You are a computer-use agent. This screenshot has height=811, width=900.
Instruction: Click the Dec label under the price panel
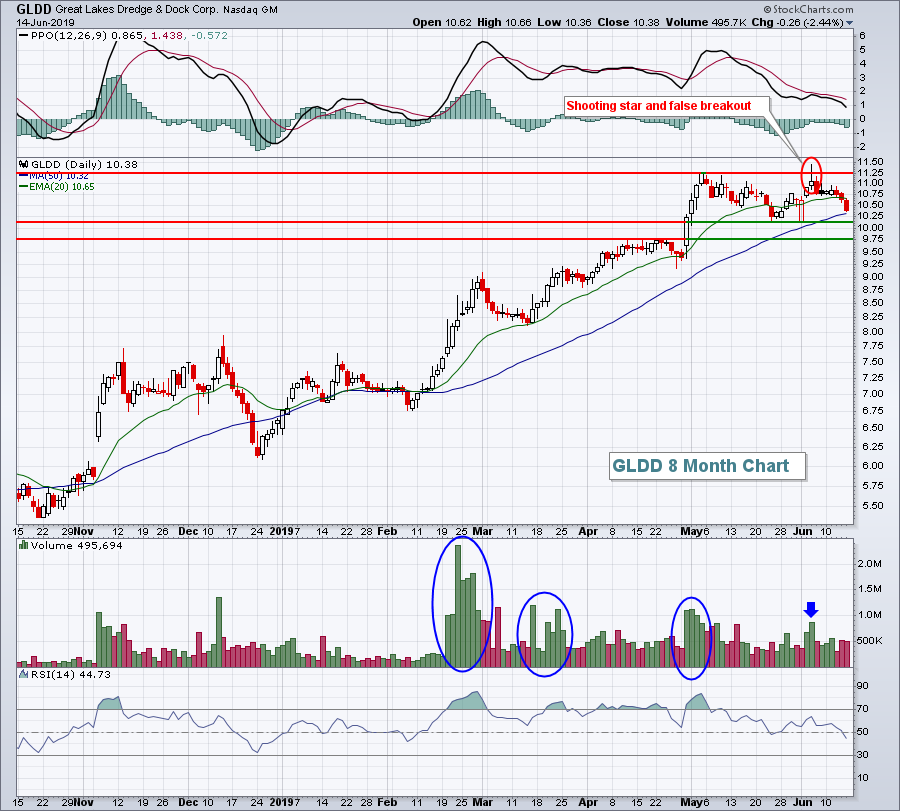[x=188, y=531]
